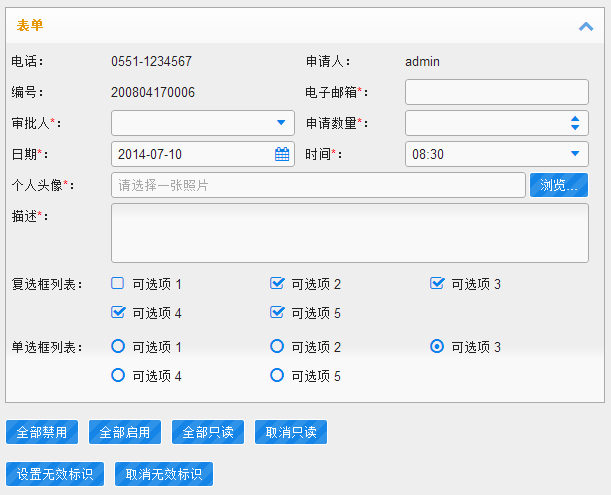Uncheck the 可选项 3 checkbox
This screenshot has width=611, height=495.
pos(437,283)
